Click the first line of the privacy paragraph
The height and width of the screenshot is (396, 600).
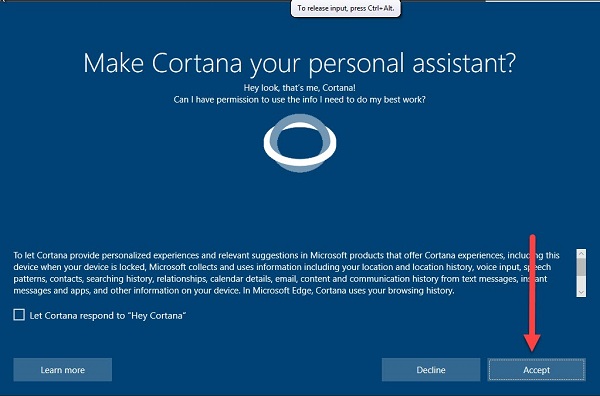(x=286, y=255)
